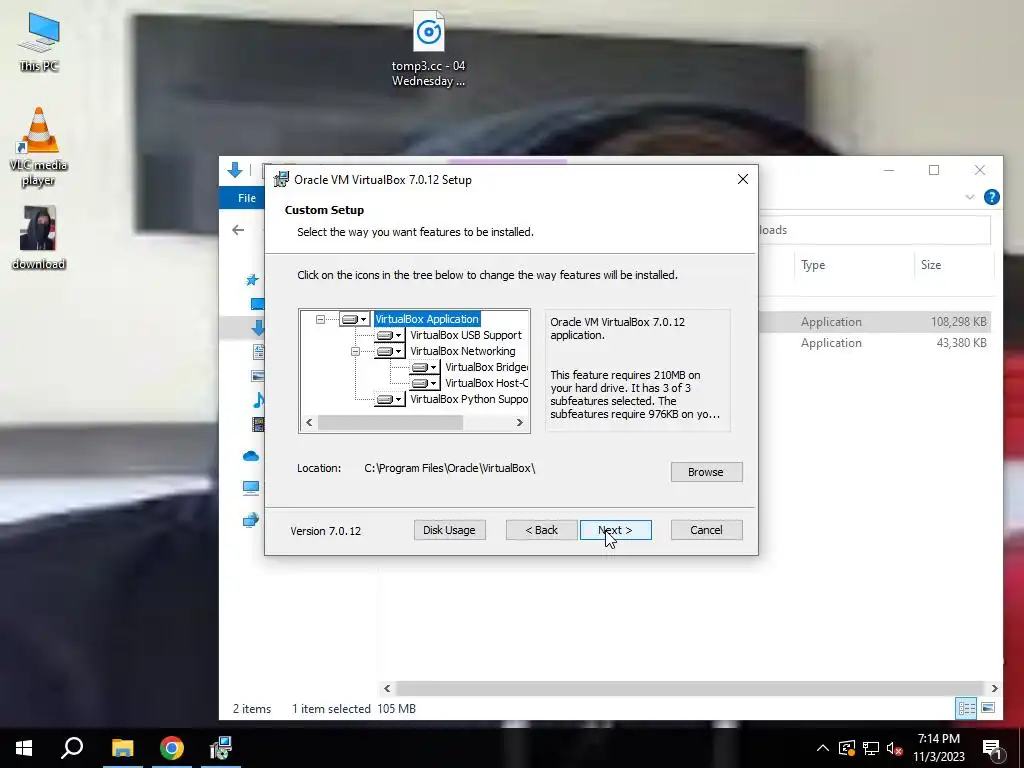Expand the File Explorer ribbon chevron

pos(970,197)
